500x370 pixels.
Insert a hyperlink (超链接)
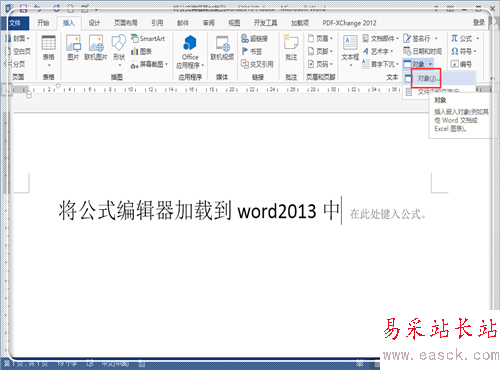[255, 39]
